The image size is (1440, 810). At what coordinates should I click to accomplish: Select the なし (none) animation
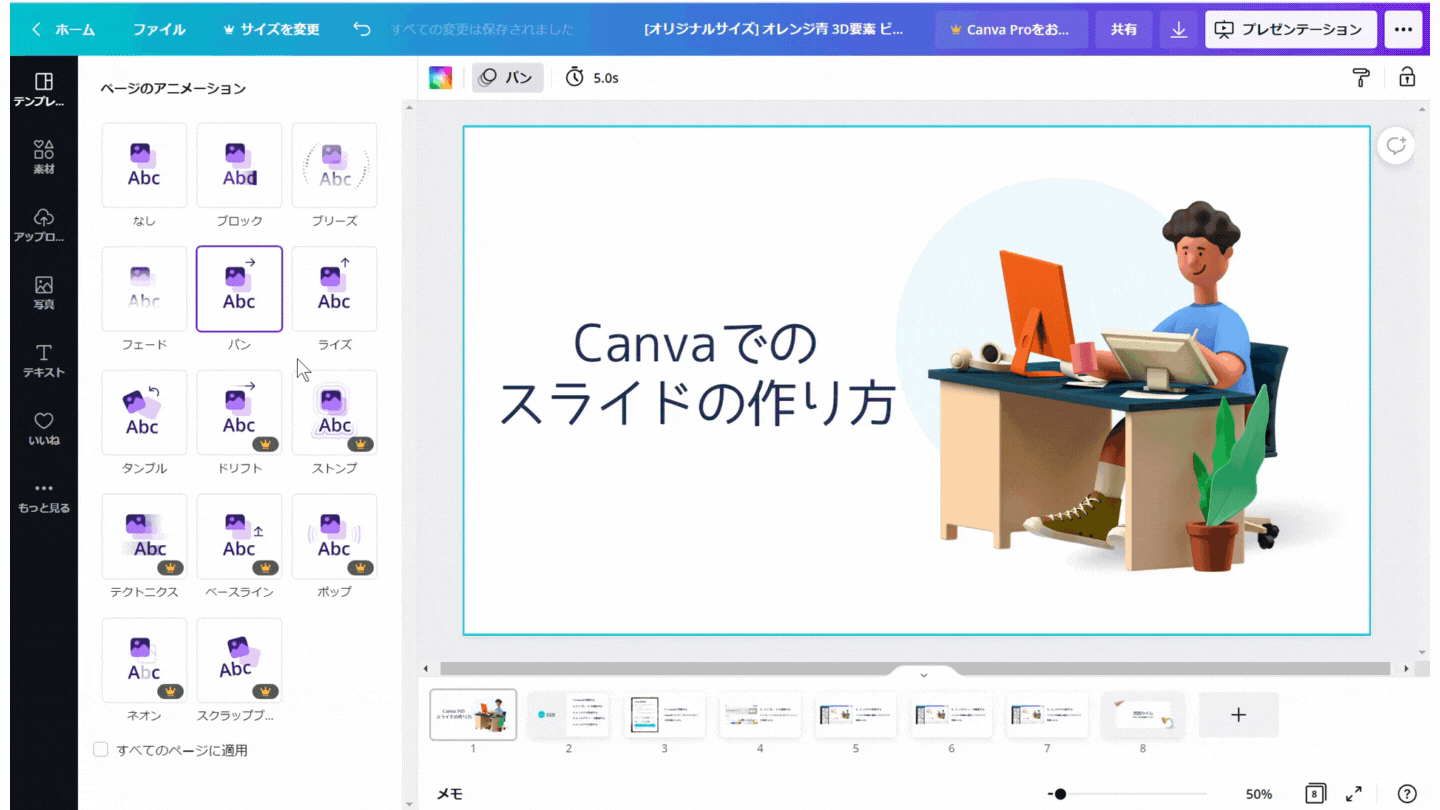coord(144,165)
